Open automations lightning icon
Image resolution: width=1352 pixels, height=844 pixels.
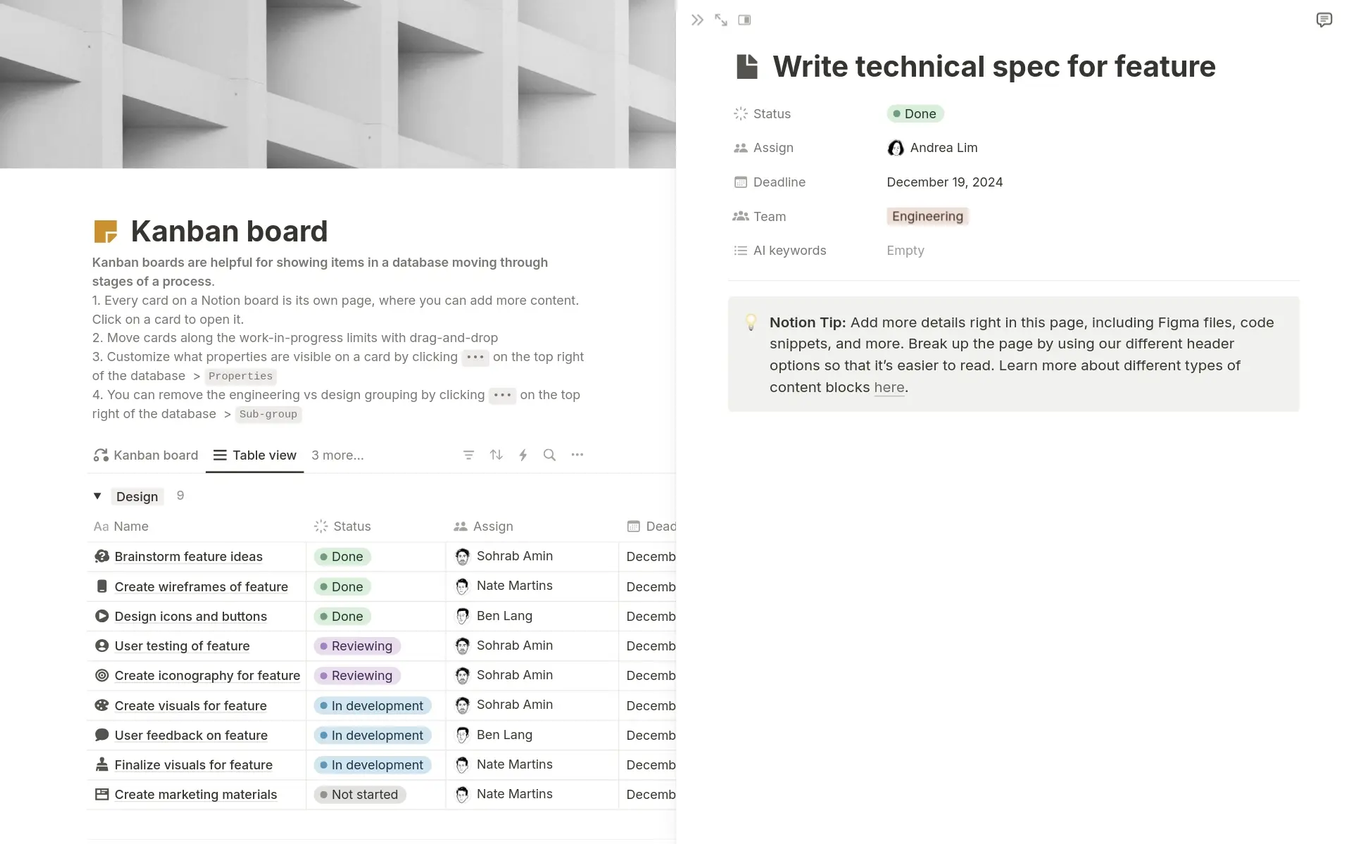point(522,455)
